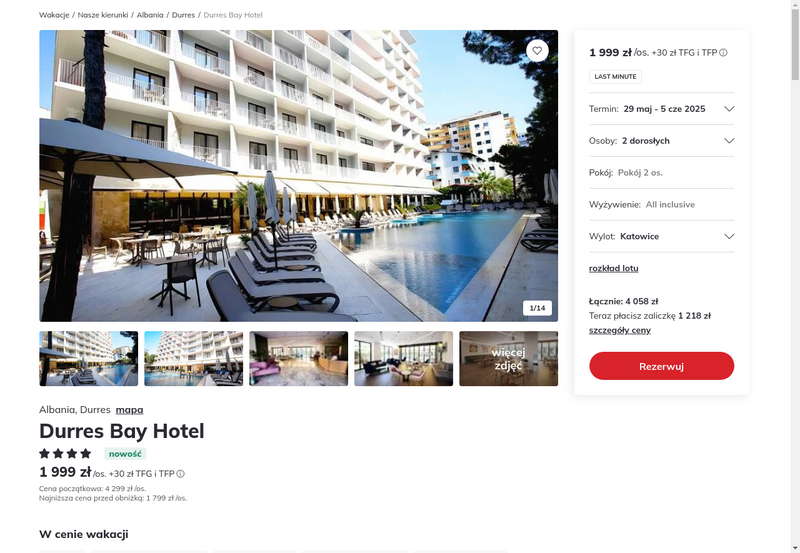This screenshot has height=553, width=800.
Task: Open the mapa link next to Durres
Action: pos(129,410)
